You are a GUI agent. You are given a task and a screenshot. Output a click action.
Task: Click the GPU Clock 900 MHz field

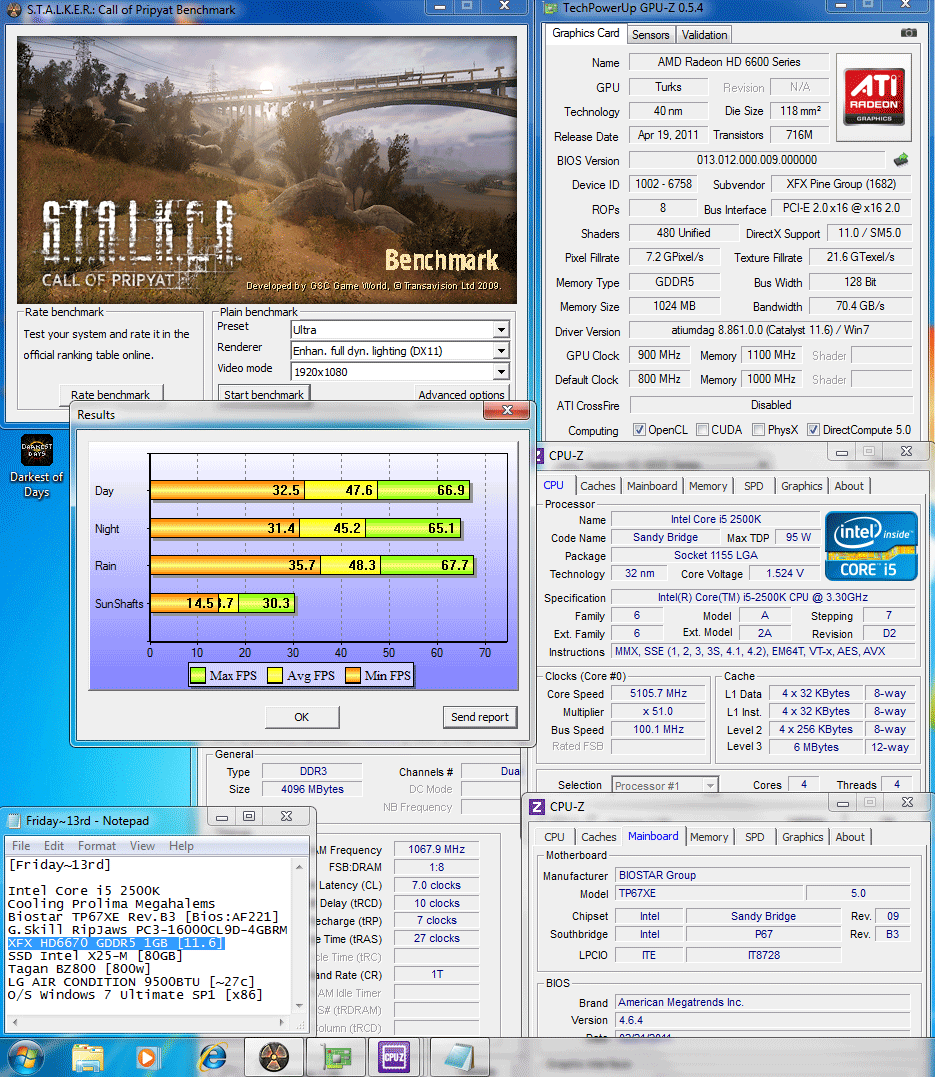click(659, 355)
